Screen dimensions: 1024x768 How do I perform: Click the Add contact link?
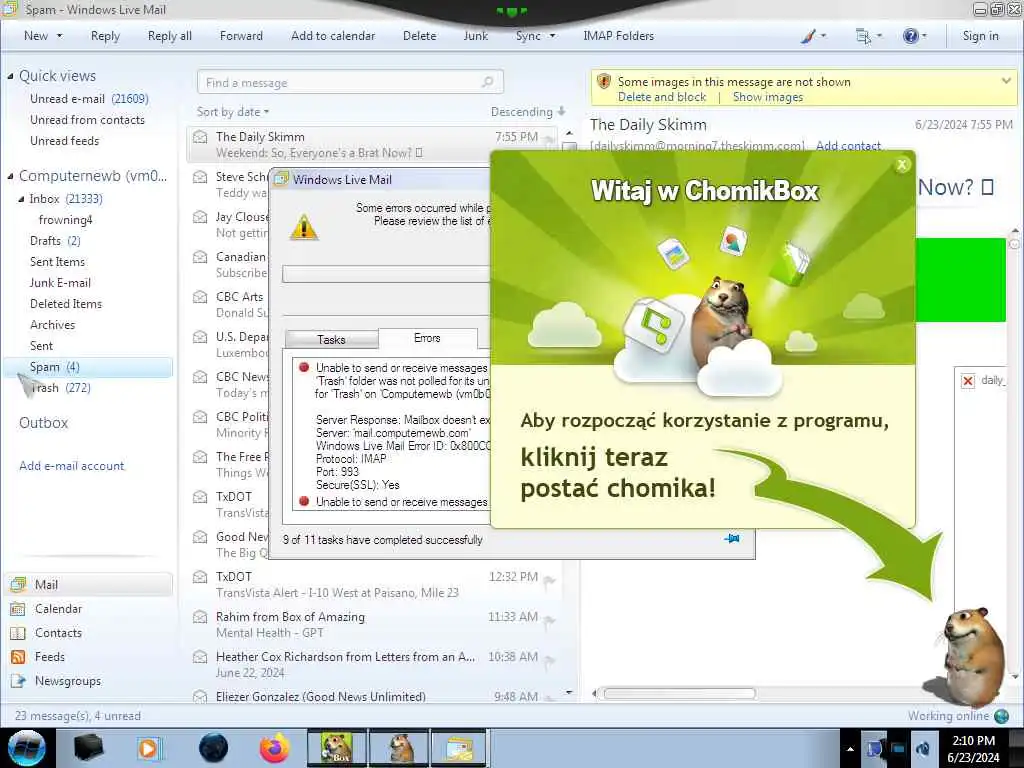(x=848, y=146)
